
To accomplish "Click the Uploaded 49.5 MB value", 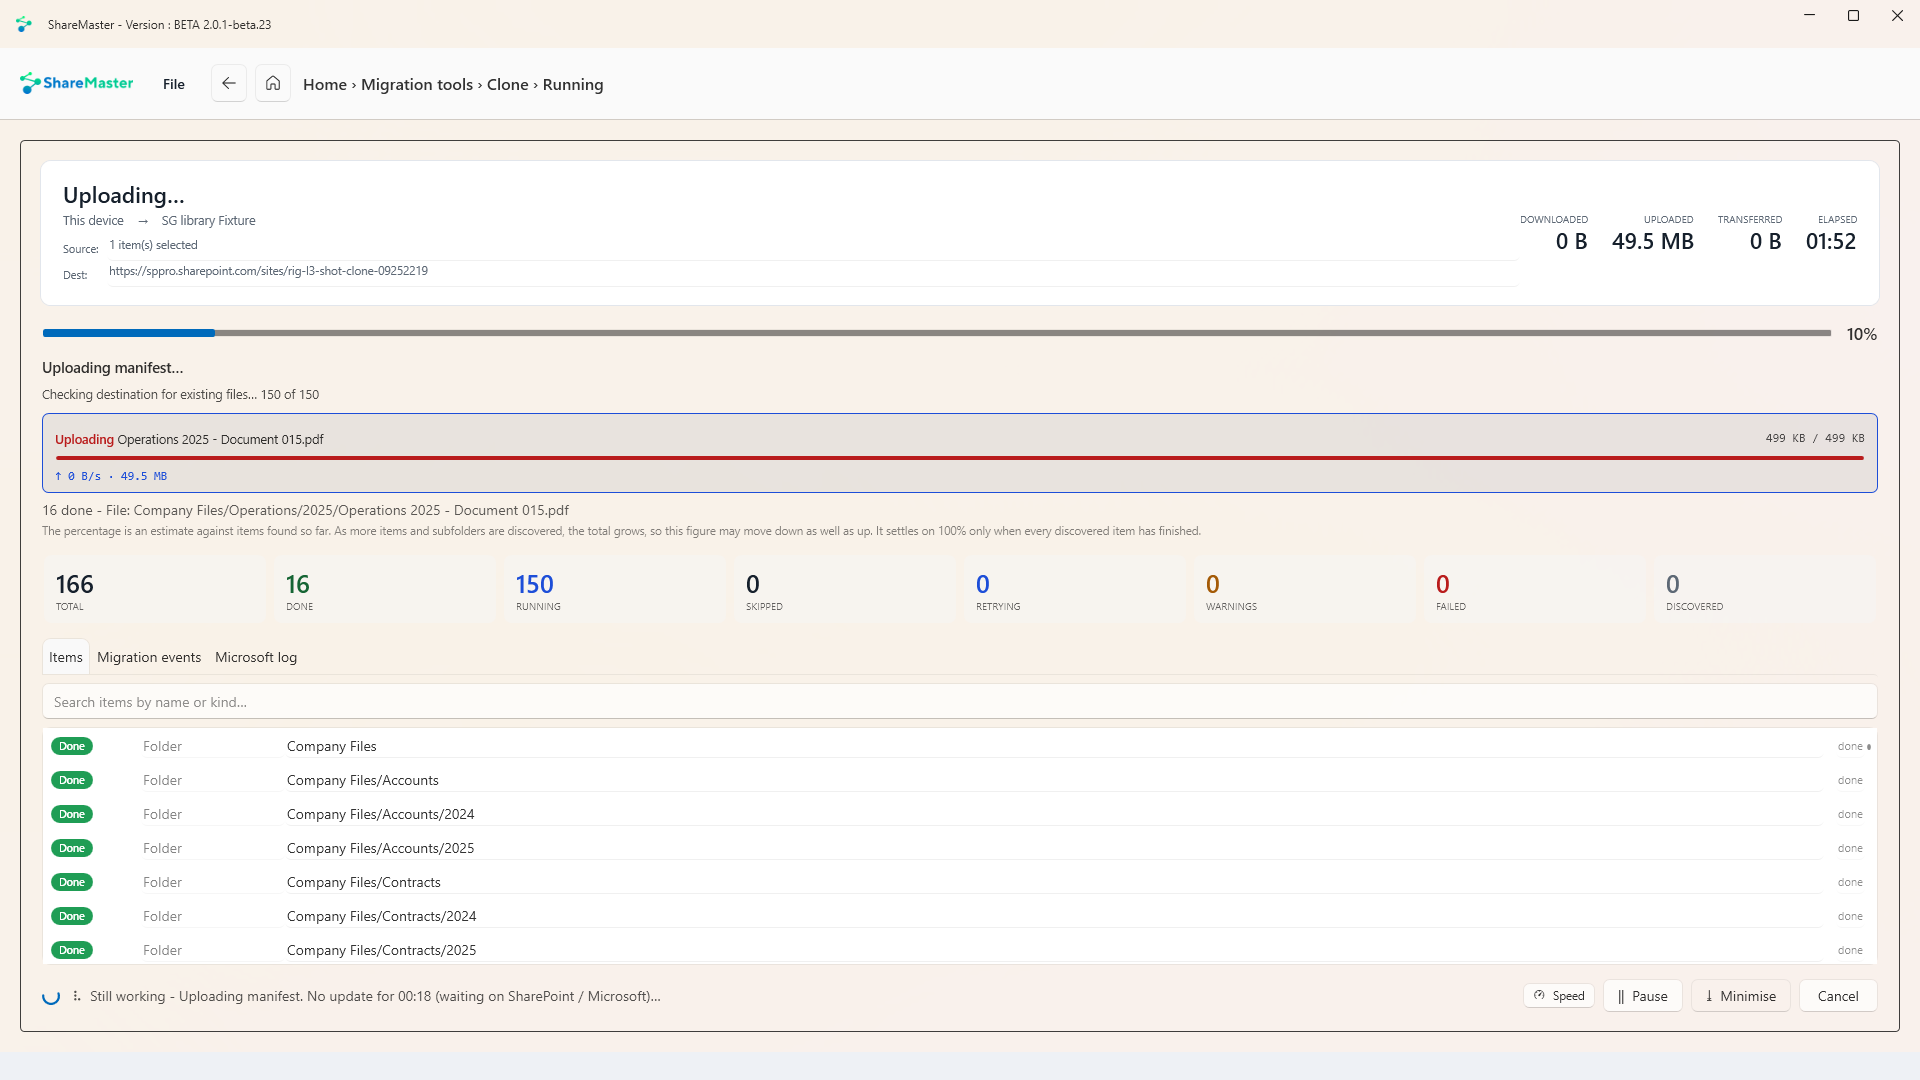I will tap(1653, 242).
